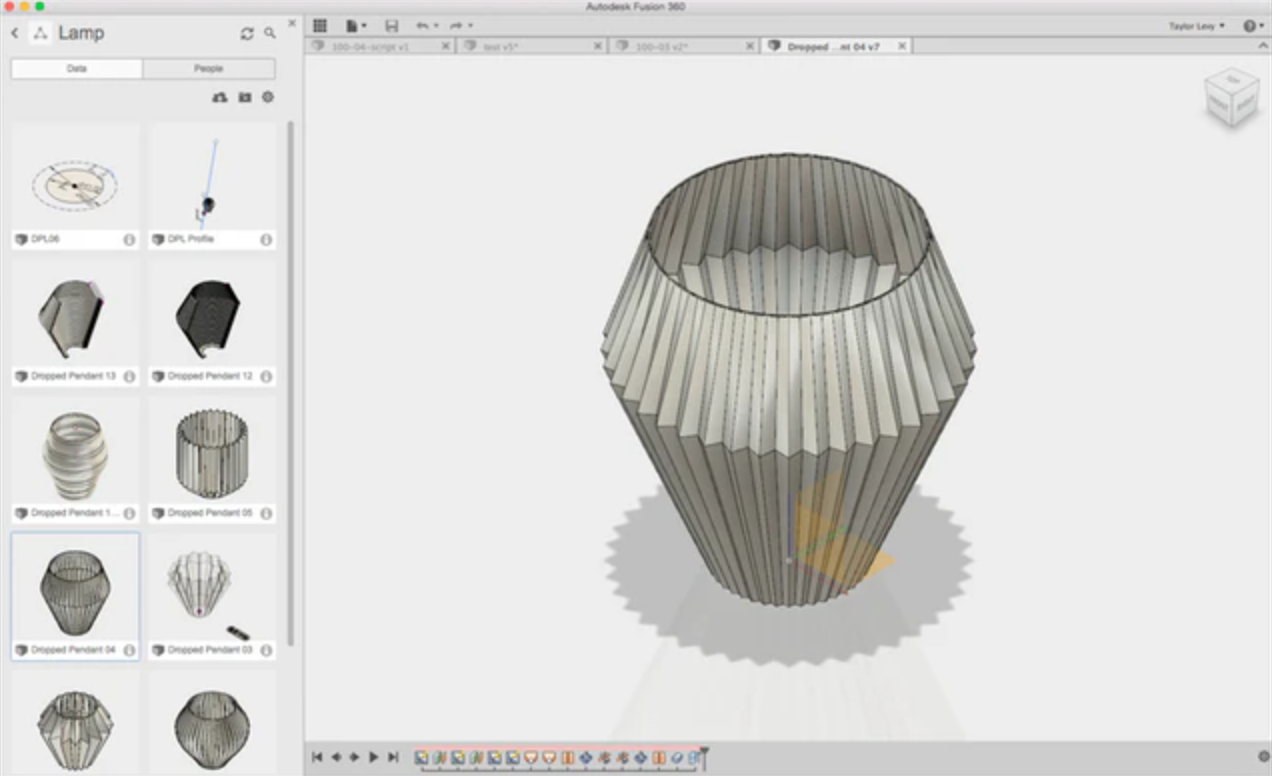Click the Redo arrow icon
The height and width of the screenshot is (776, 1272).
(x=457, y=26)
